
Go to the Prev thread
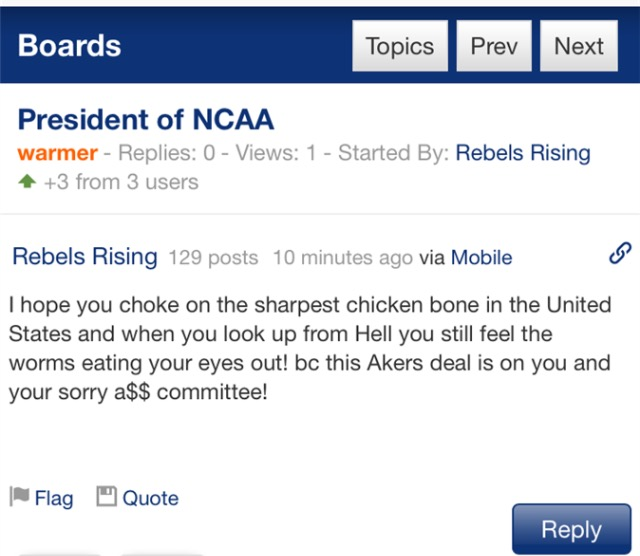(494, 46)
